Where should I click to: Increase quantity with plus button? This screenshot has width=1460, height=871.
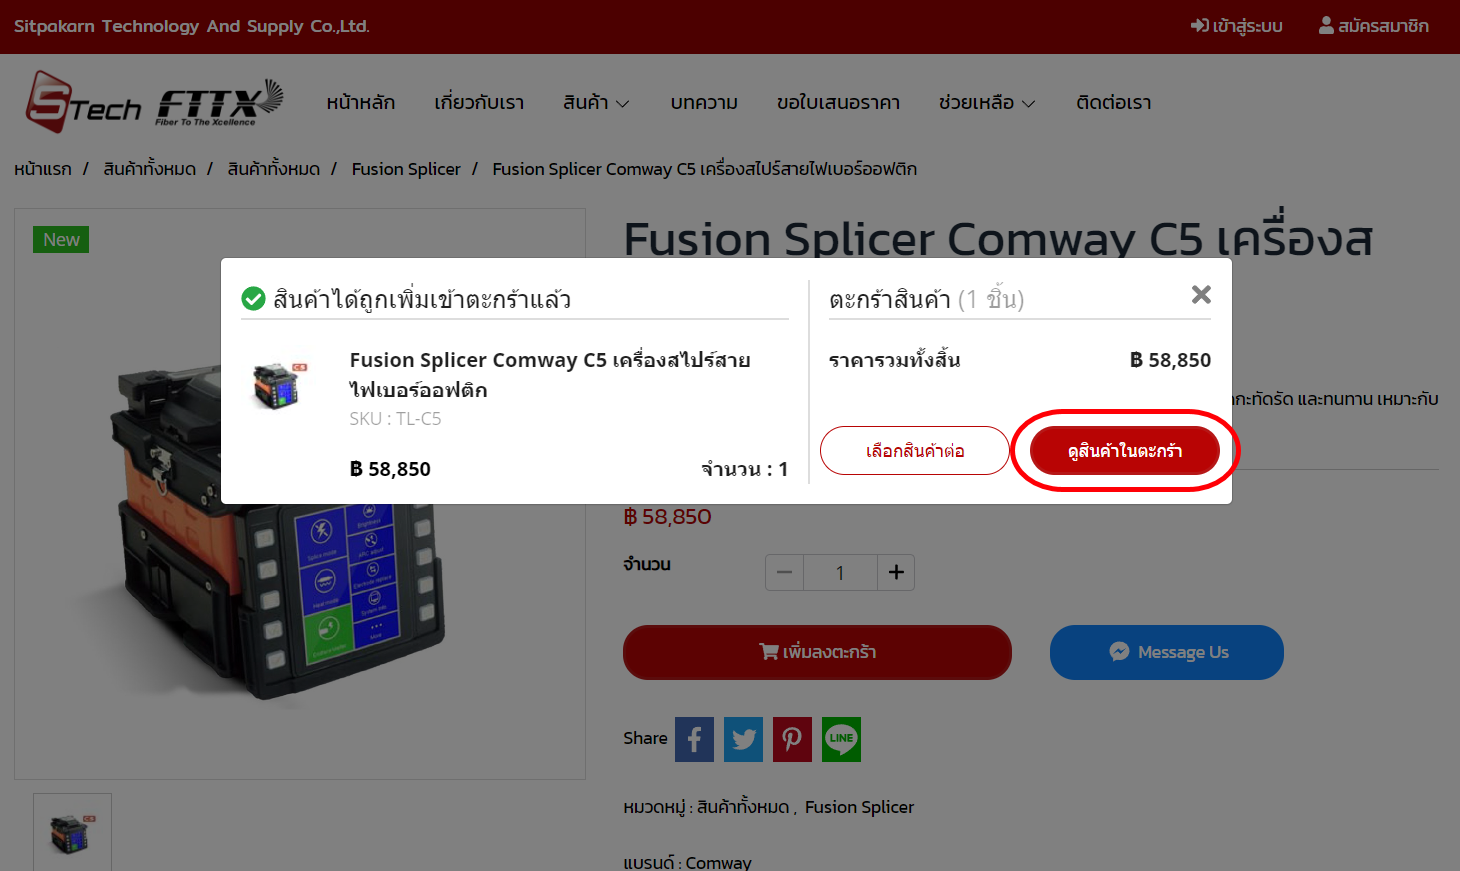[896, 572]
